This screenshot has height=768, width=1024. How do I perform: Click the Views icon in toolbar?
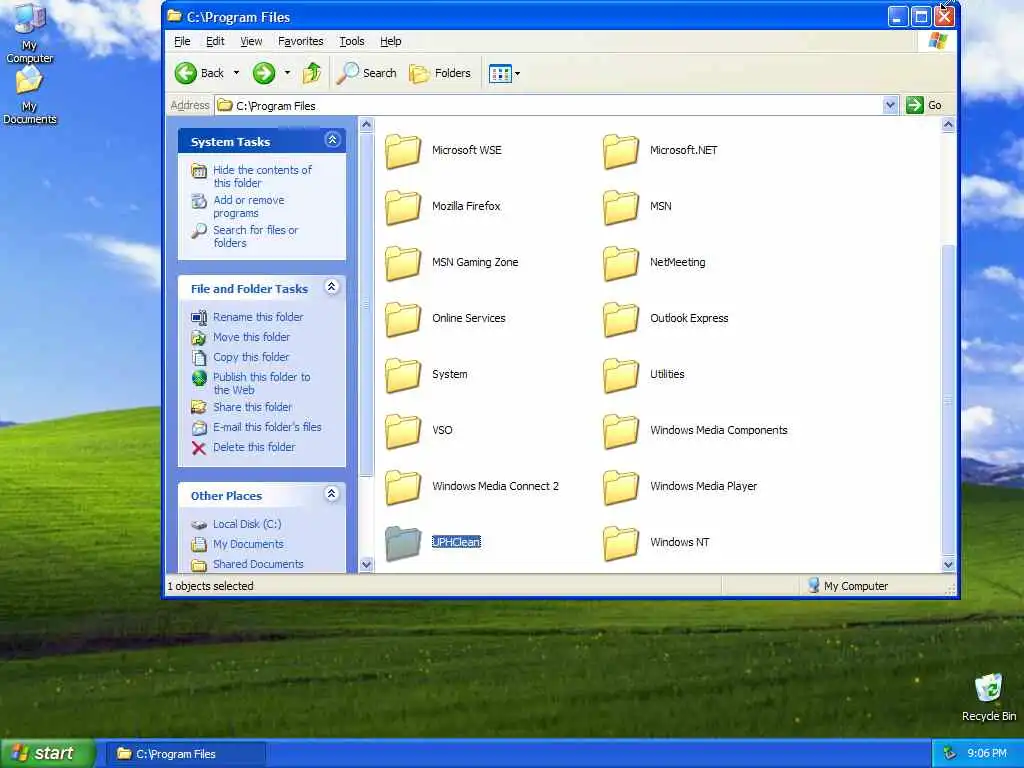tap(500, 74)
